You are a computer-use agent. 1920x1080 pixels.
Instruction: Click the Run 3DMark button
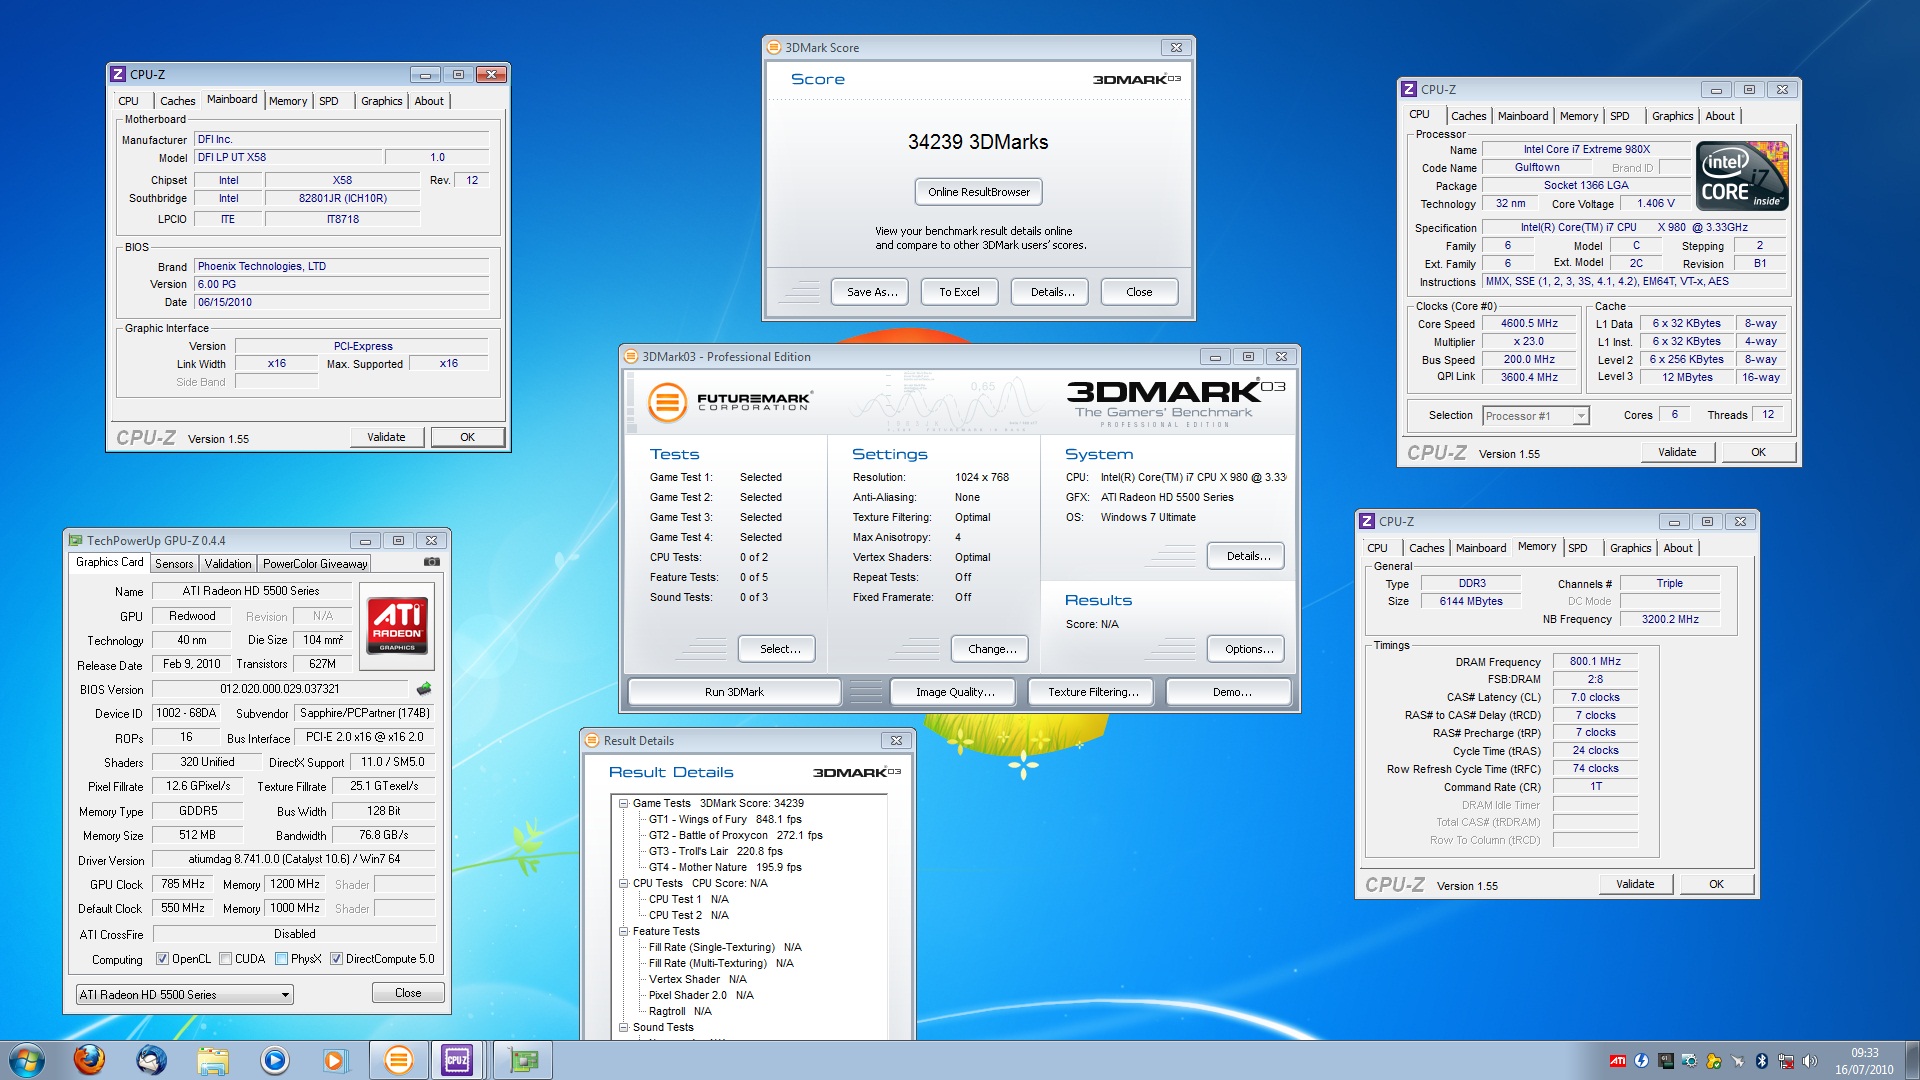[734, 692]
